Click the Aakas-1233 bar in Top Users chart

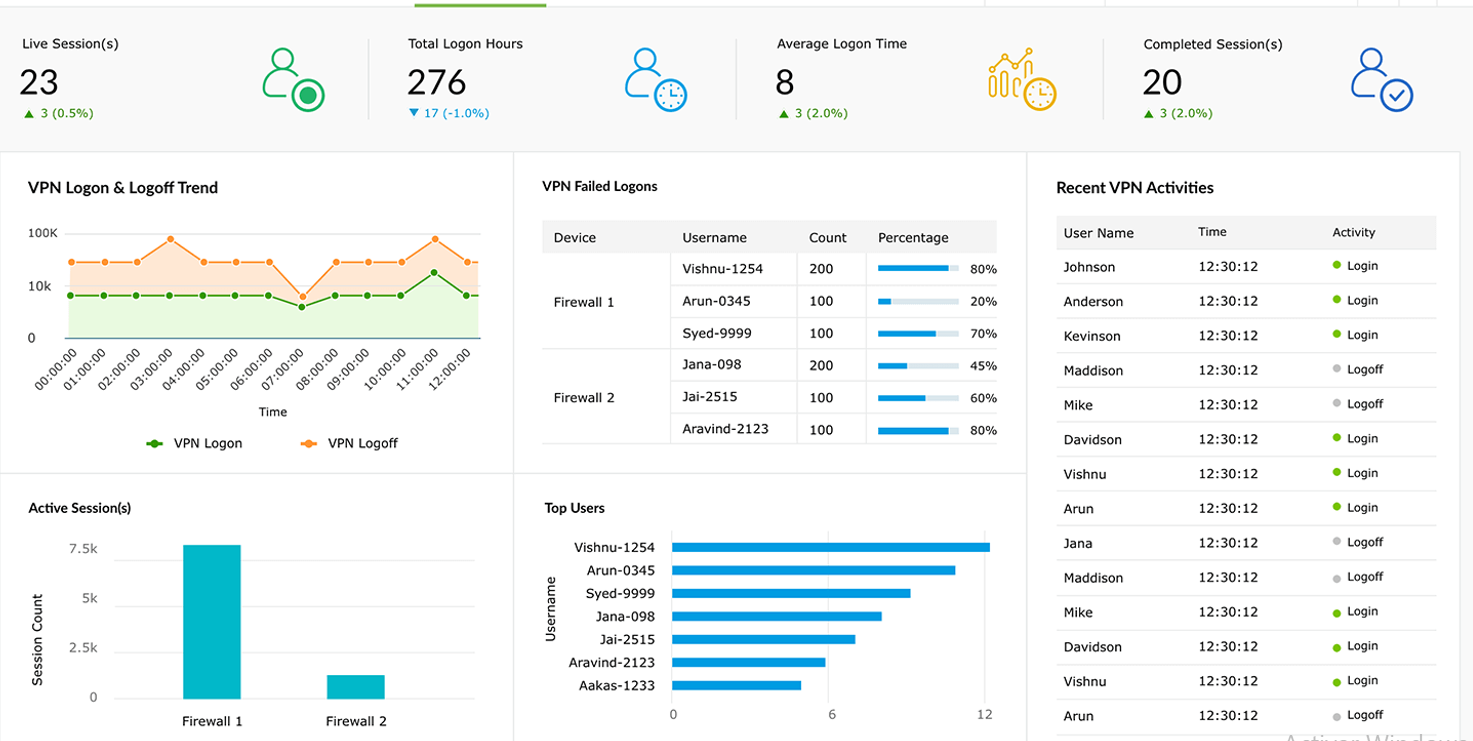tap(735, 685)
